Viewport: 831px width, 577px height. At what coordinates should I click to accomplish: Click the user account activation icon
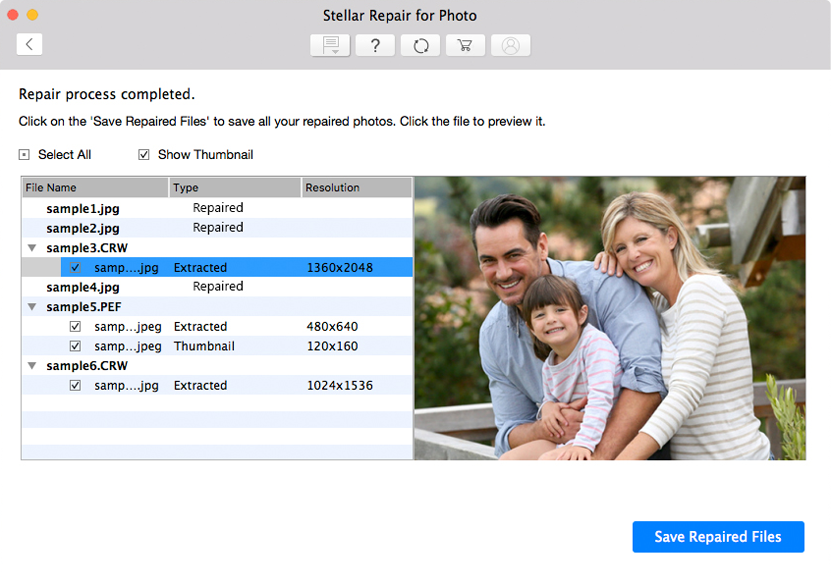[x=510, y=46]
